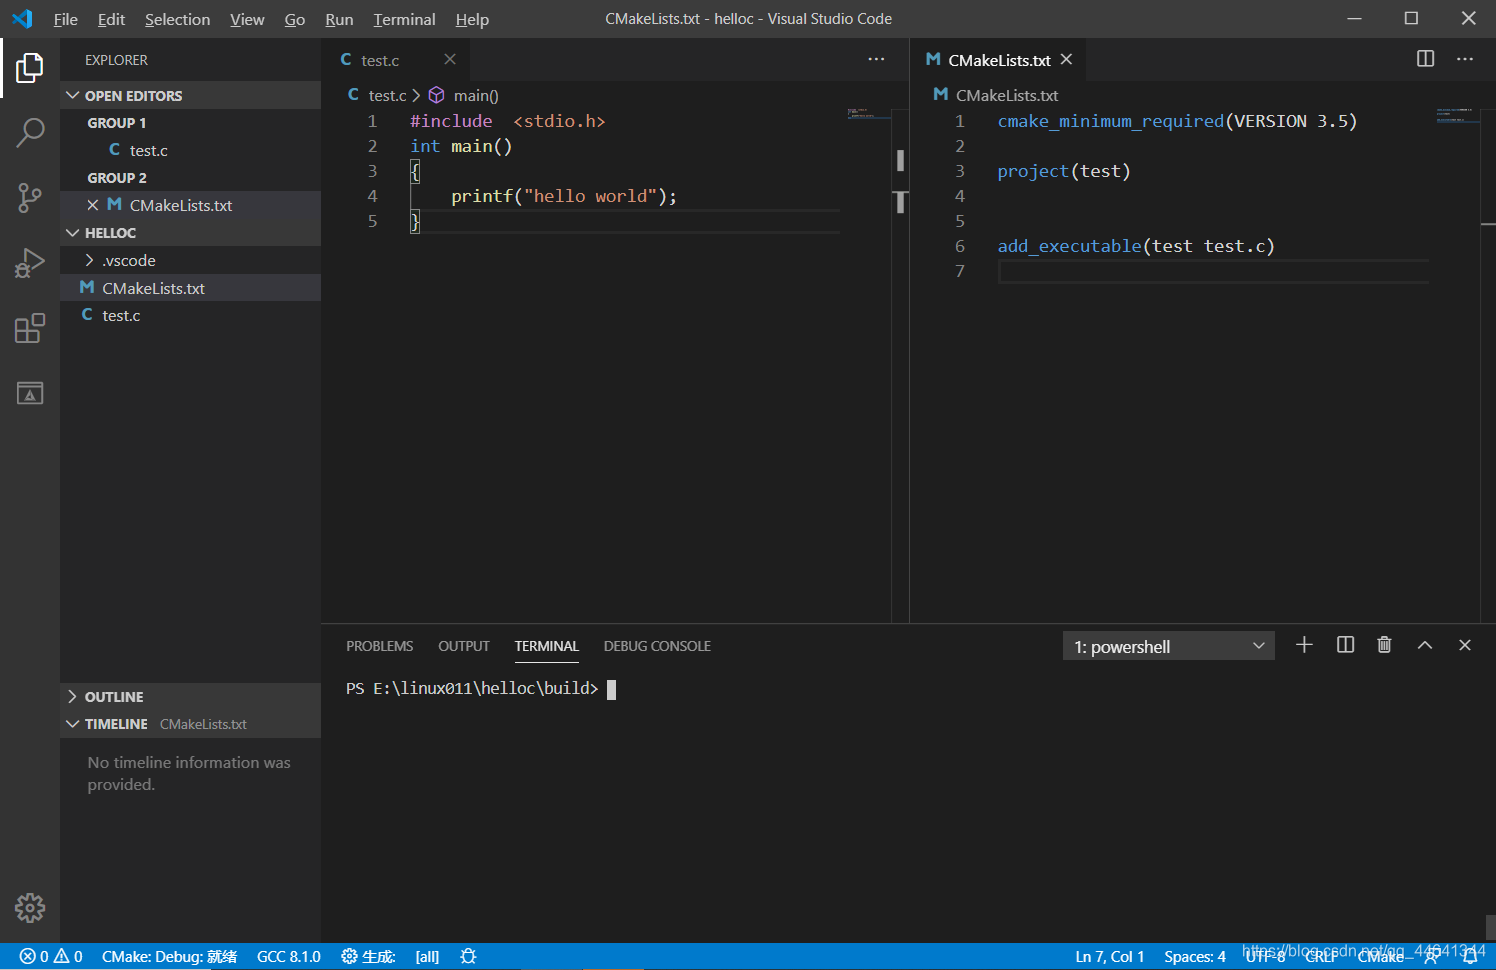The height and width of the screenshot is (970, 1496).
Task: Collapse the HELLOC folder section
Action: (72, 232)
